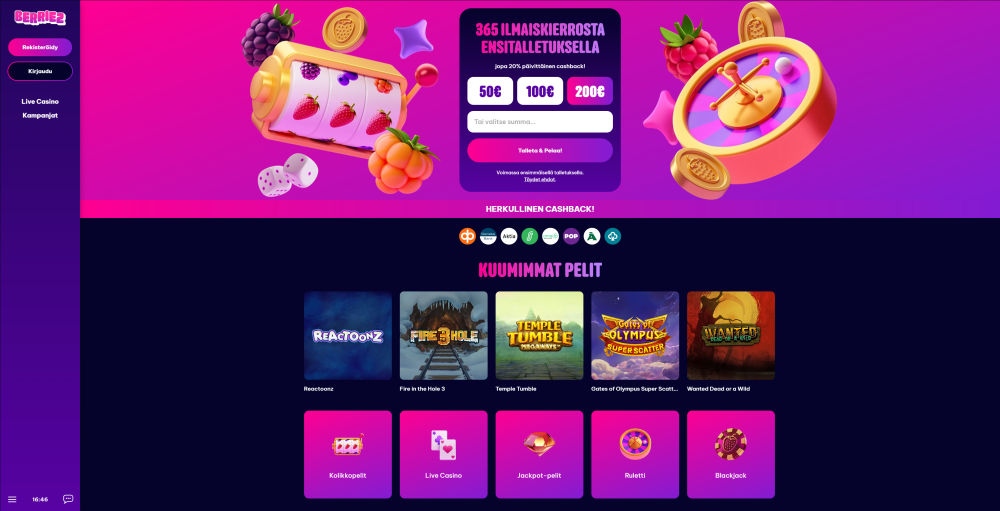The height and width of the screenshot is (511, 1000).
Task: Click the Rekisteröidy button
Action: (40, 47)
